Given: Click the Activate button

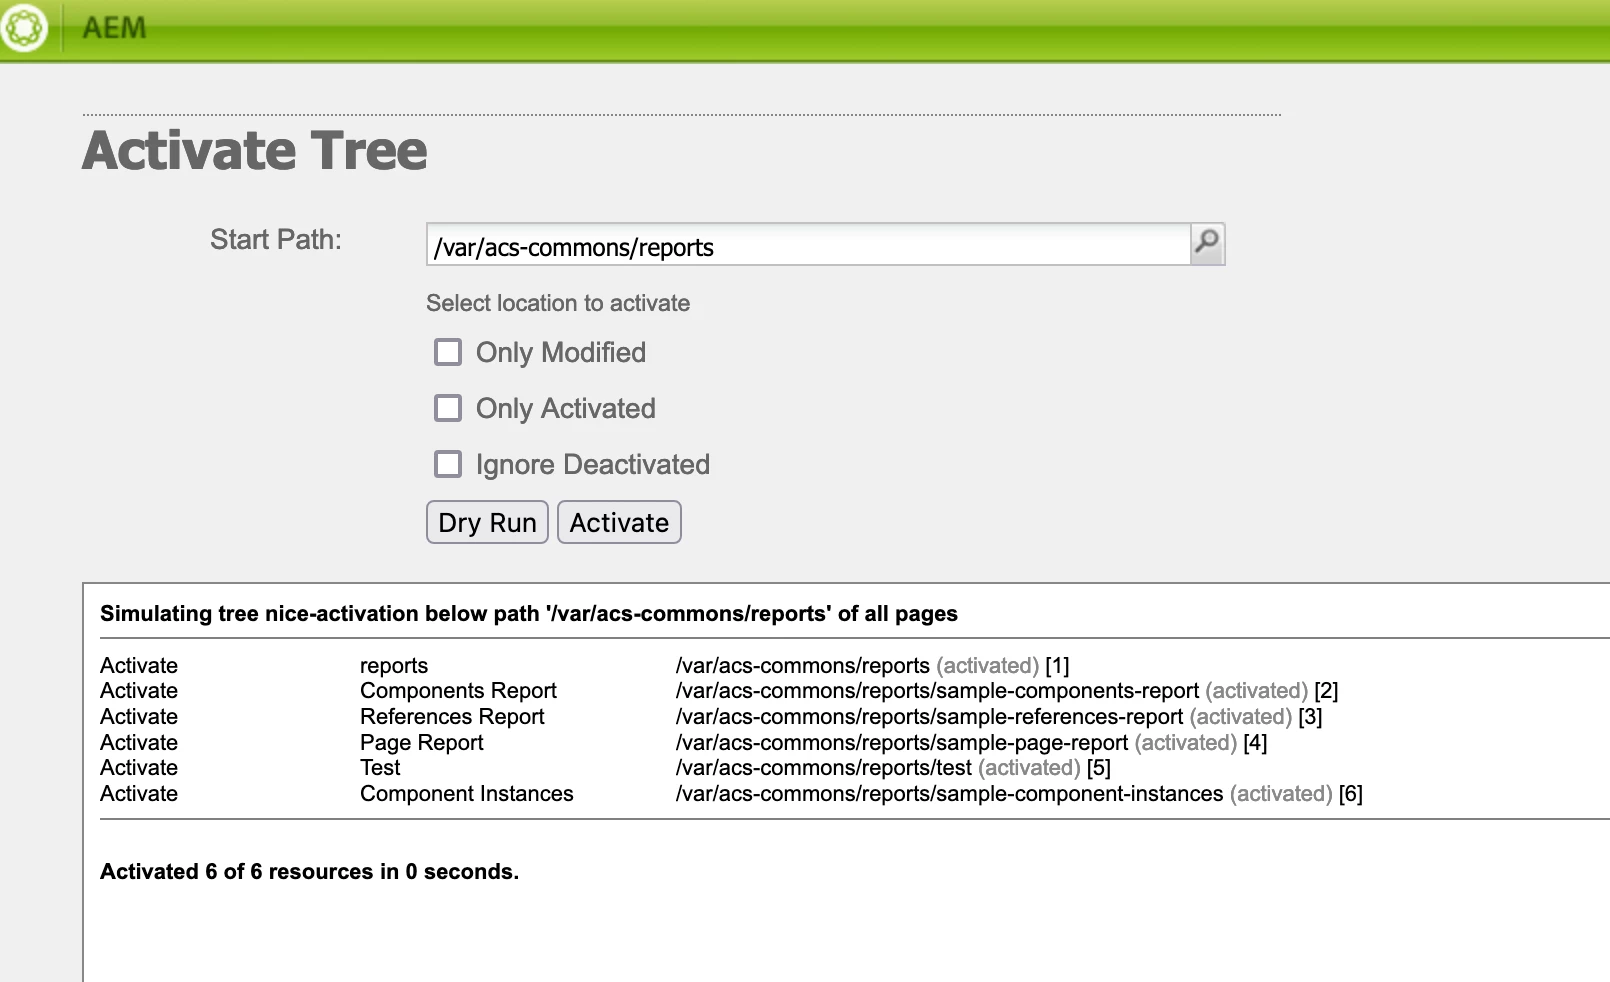Looking at the screenshot, I should [619, 522].
